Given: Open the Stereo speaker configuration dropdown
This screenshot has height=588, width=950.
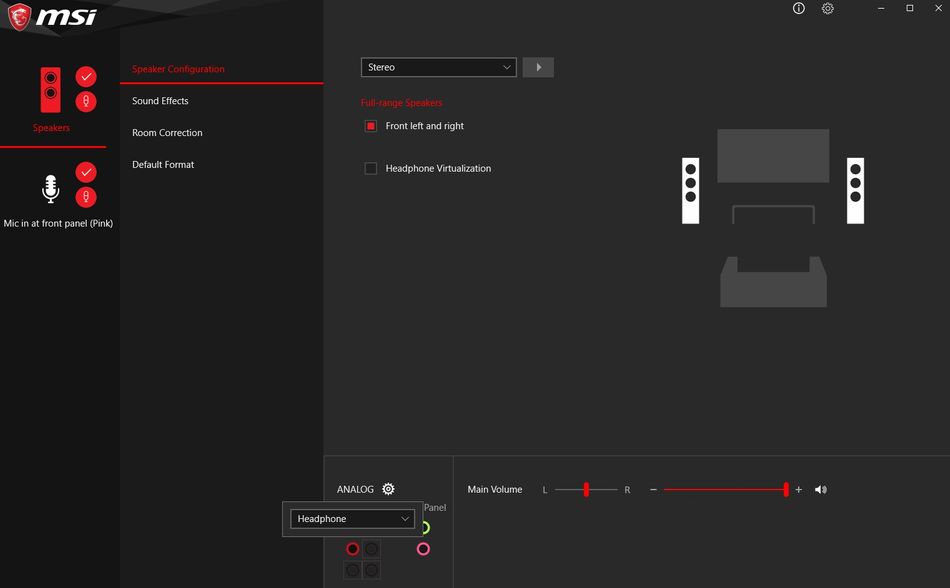Looking at the screenshot, I should coord(438,67).
